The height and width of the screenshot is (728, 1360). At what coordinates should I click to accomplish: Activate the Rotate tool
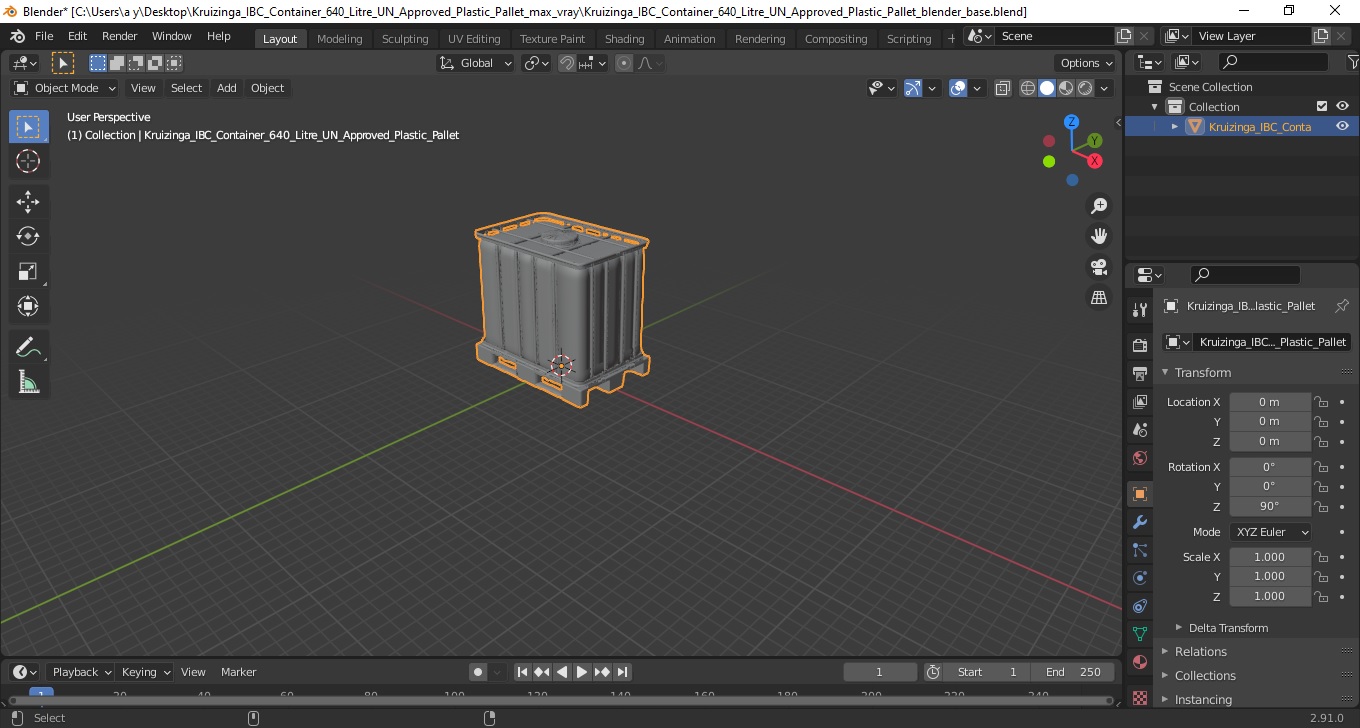click(28, 236)
